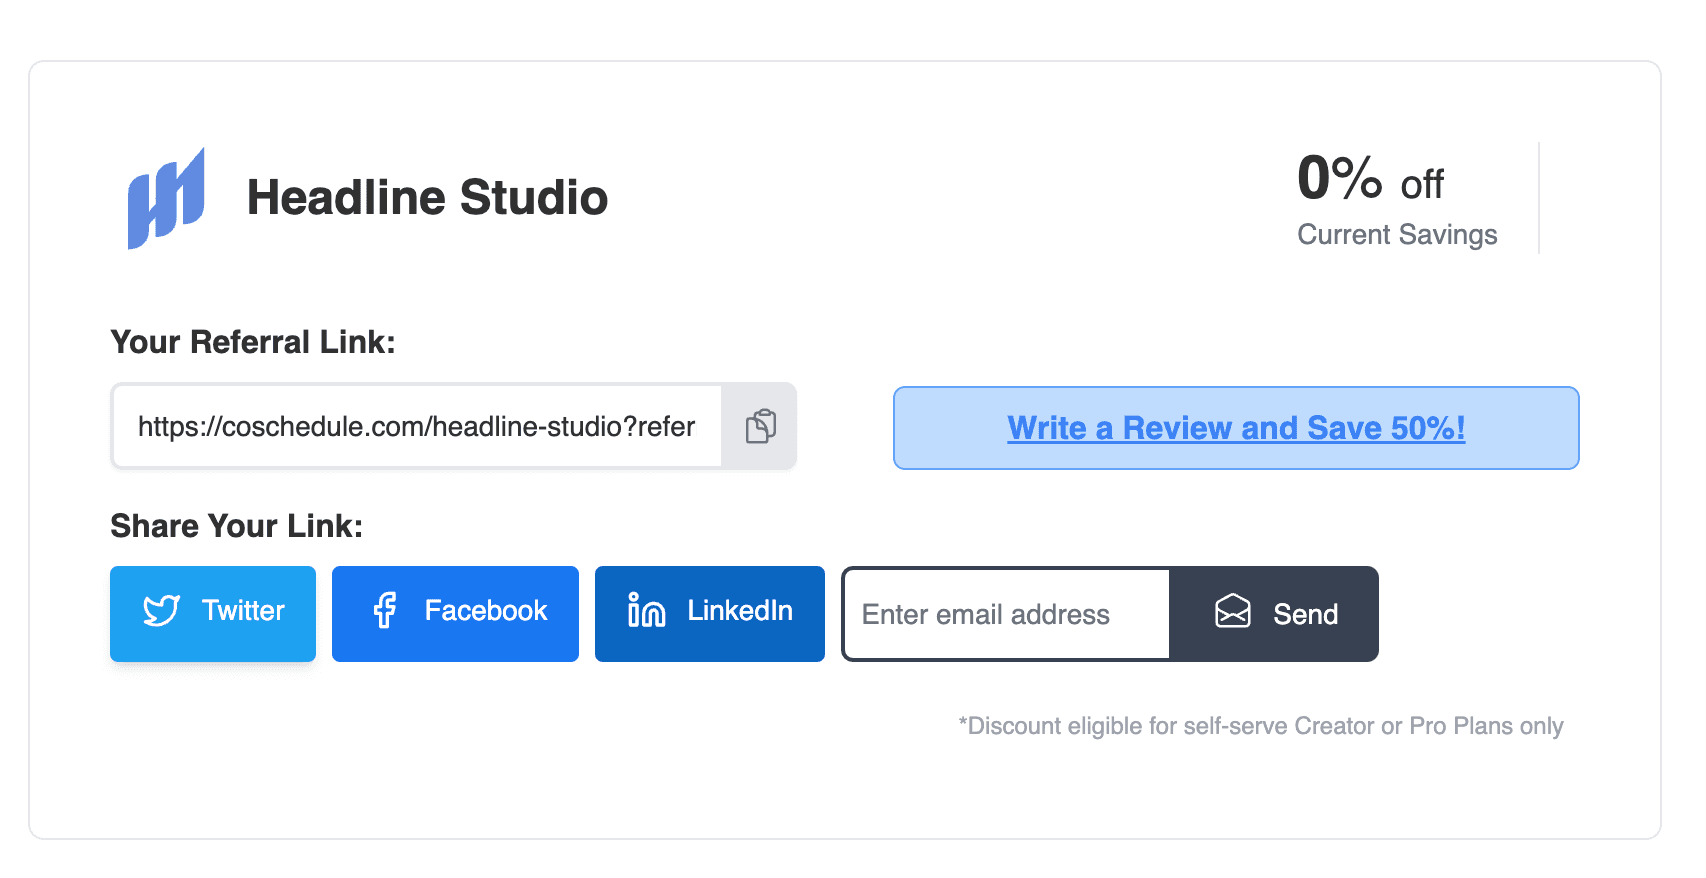Viewport: 1706px width, 878px height.
Task: Click the open envelope icon
Action: pos(1232,611)
